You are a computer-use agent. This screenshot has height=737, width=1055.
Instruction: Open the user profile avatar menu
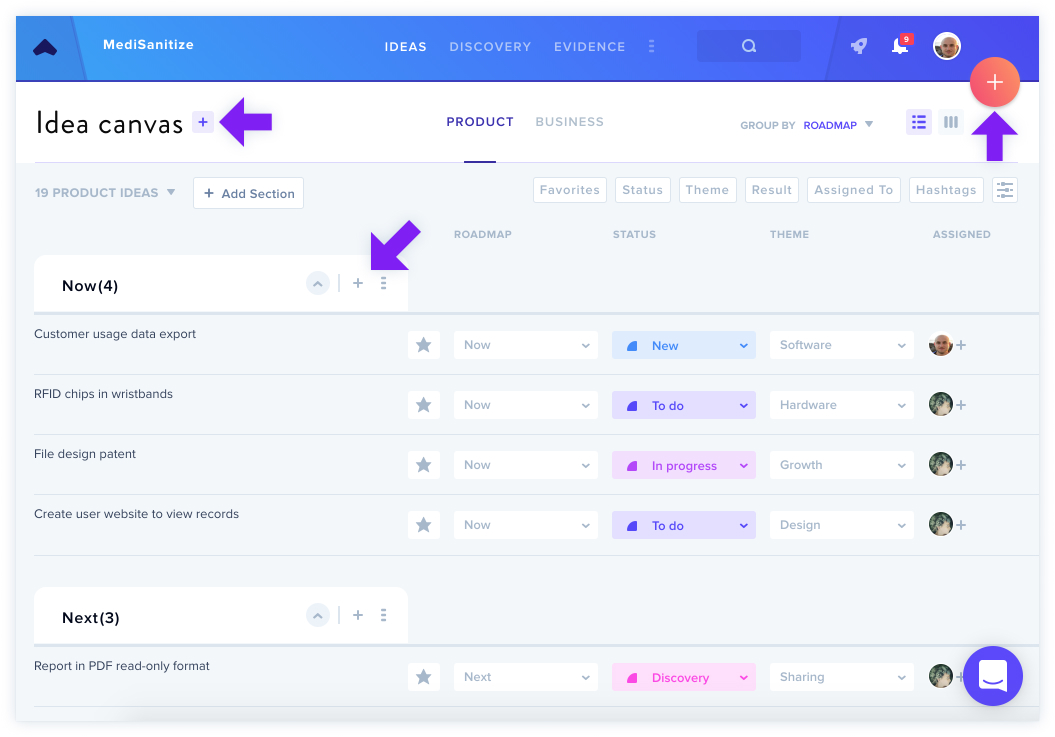(x=946, y=46)
